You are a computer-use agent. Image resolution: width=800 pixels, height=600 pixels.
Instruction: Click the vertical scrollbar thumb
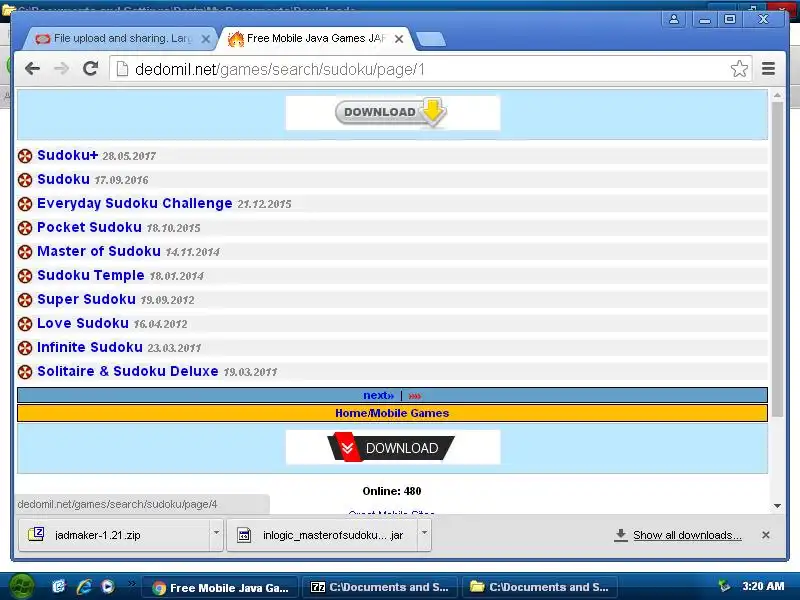[777, 259]
